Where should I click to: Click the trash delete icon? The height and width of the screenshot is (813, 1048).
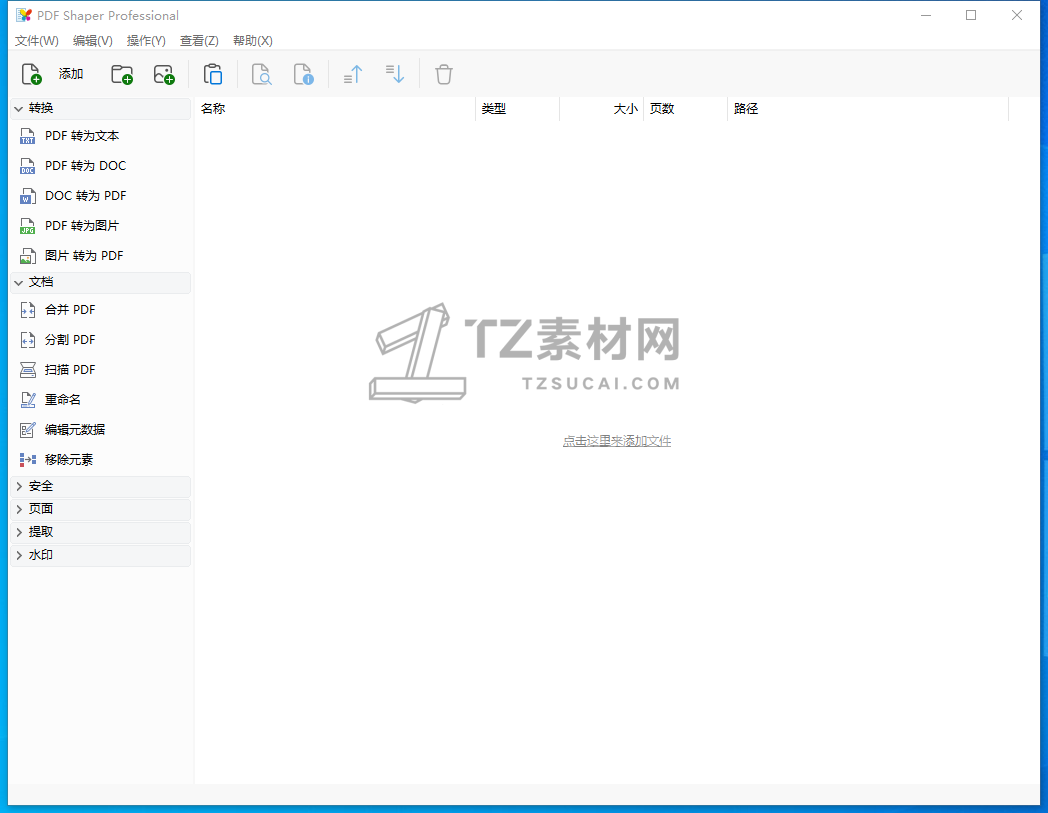(x=444, y=74)
